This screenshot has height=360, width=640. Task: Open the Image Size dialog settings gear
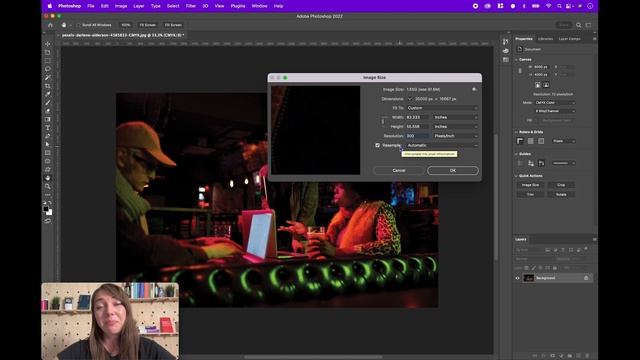474,89
